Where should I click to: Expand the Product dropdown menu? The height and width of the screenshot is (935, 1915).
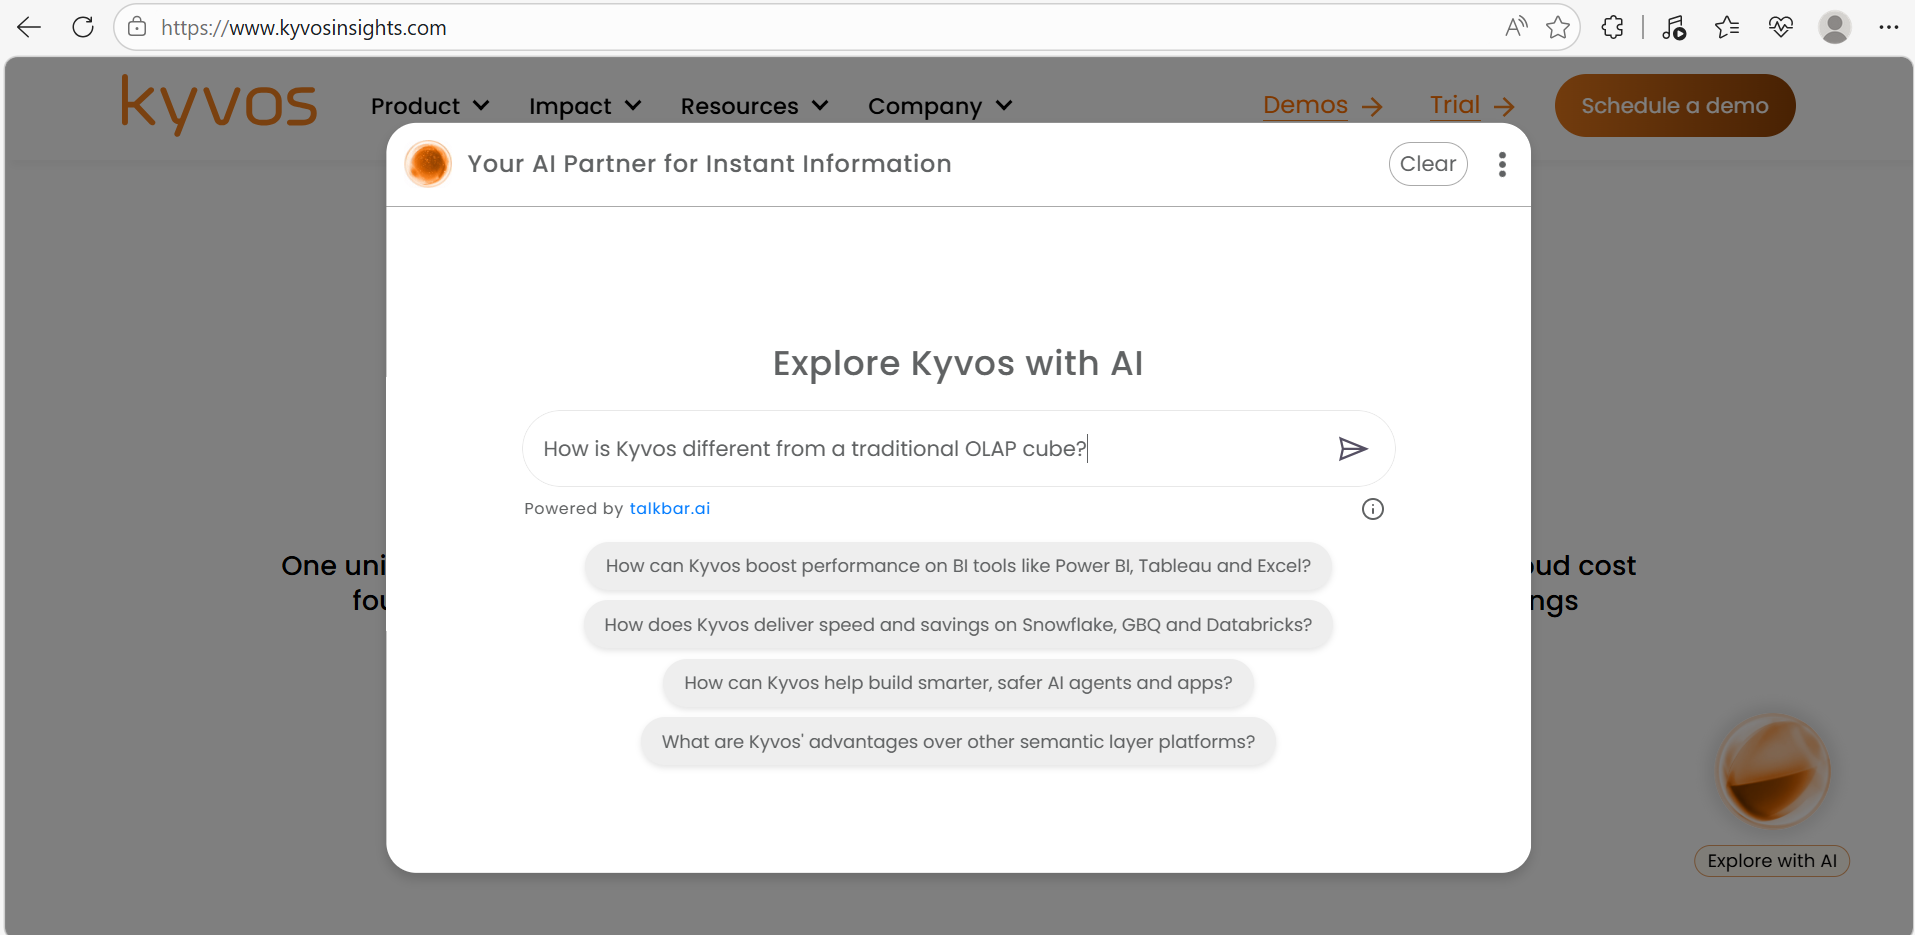[x=430, y=106]
